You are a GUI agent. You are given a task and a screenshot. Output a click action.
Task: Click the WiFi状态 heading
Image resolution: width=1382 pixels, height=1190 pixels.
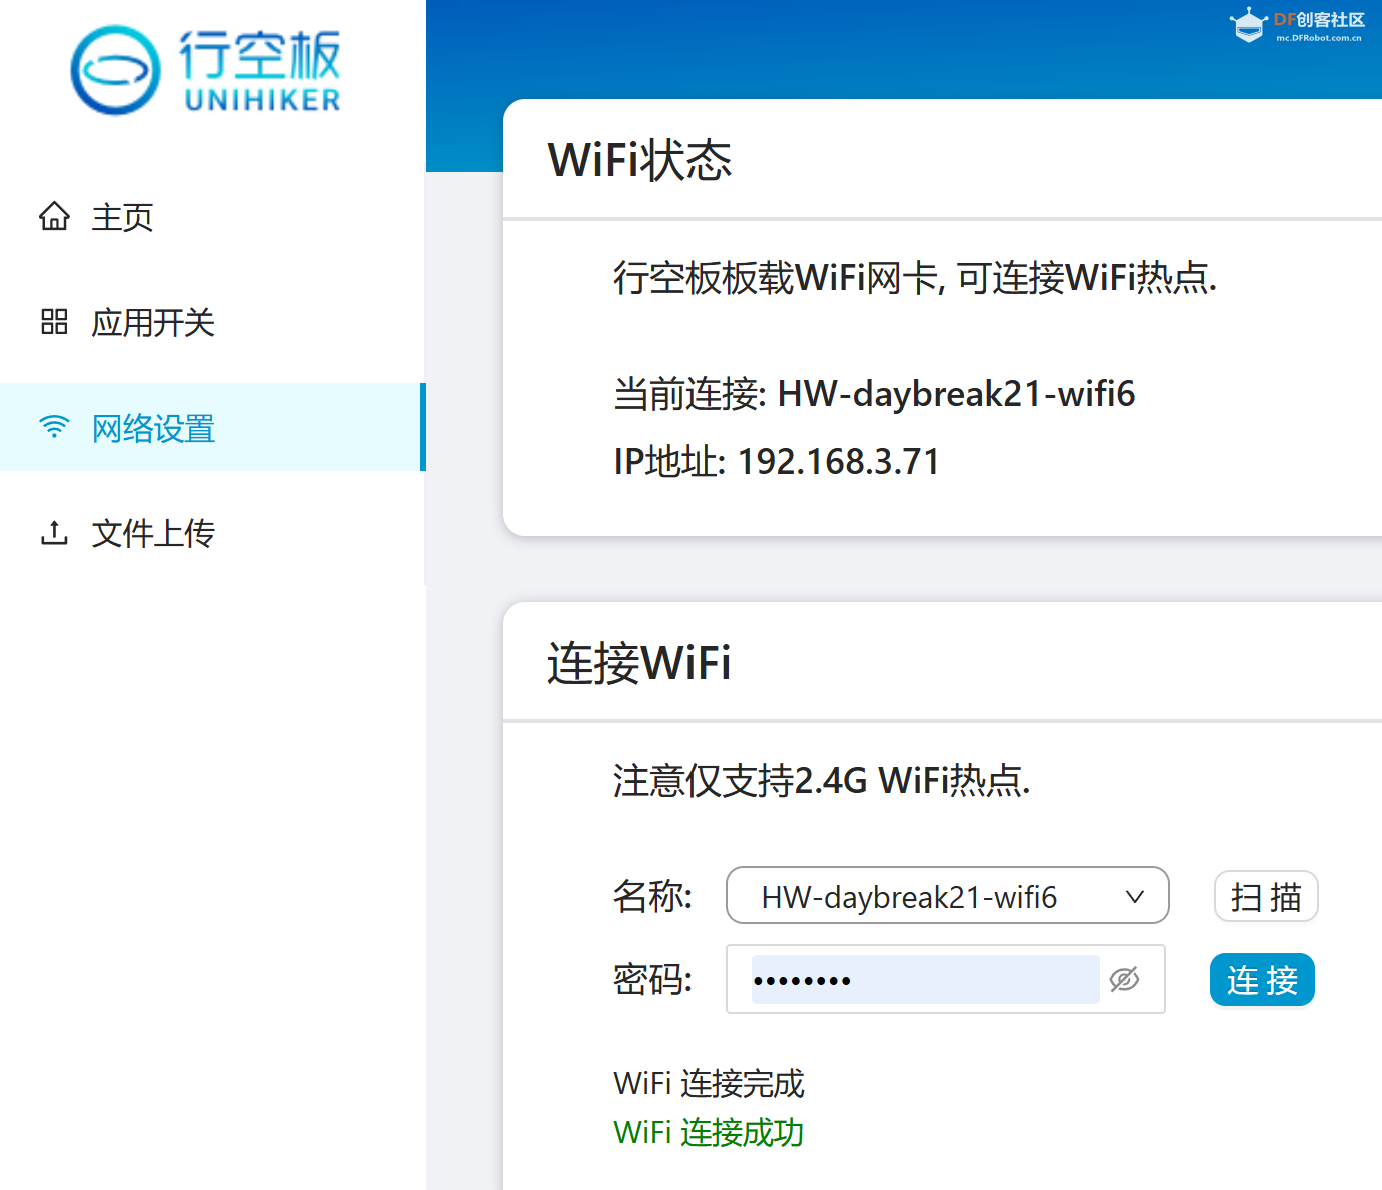640,160
